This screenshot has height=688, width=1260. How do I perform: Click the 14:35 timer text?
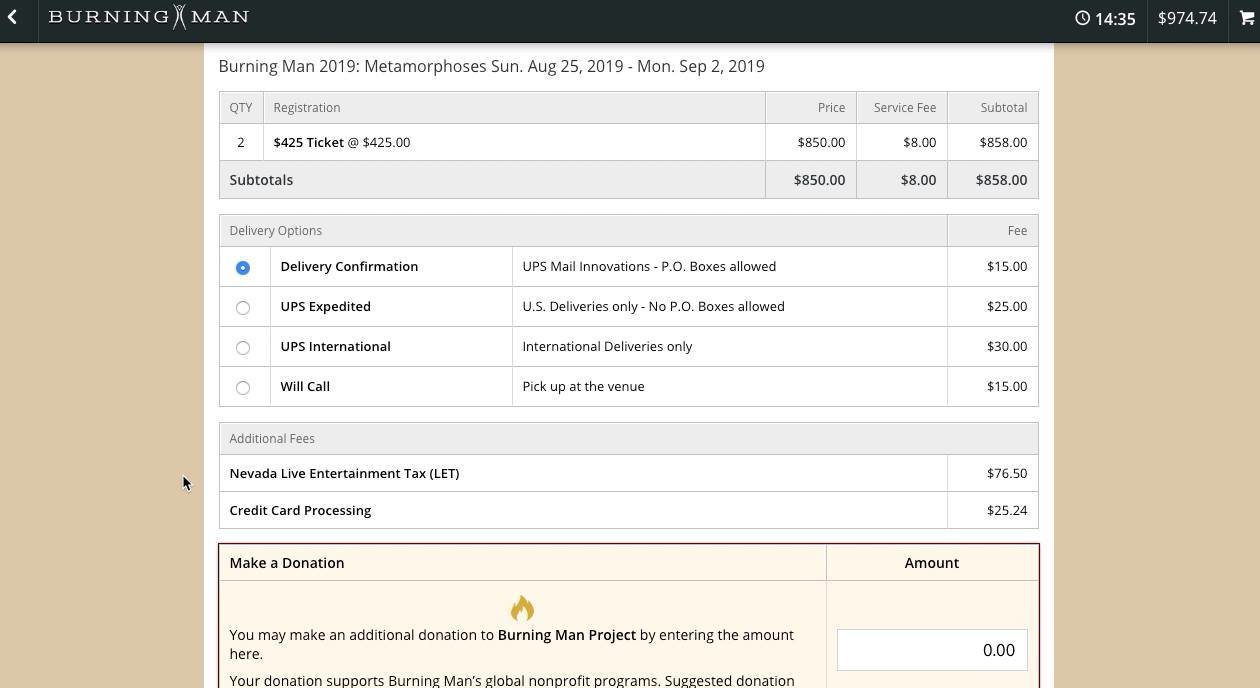[x=1115, y=19]
